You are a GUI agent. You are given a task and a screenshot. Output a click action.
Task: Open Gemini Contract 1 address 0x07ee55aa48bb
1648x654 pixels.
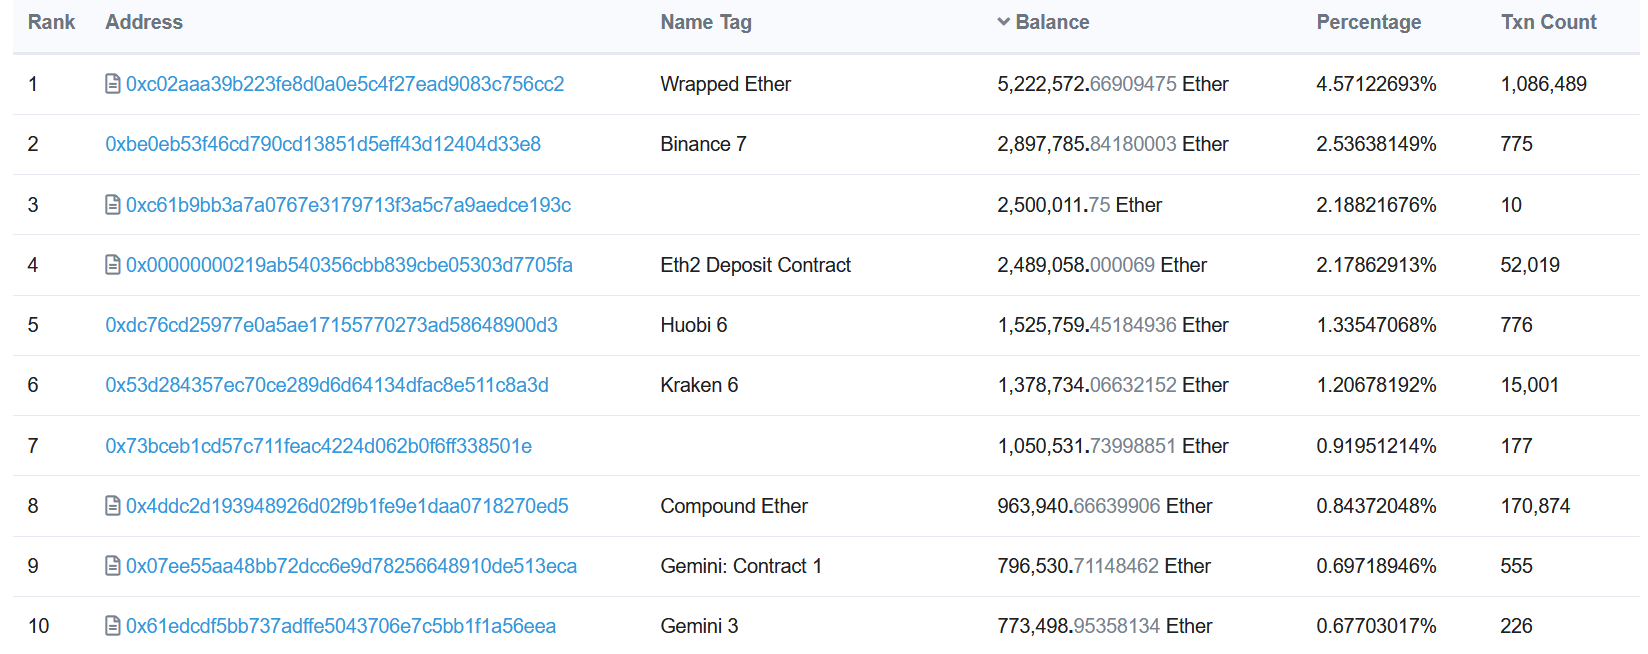[x=351, y=566]
